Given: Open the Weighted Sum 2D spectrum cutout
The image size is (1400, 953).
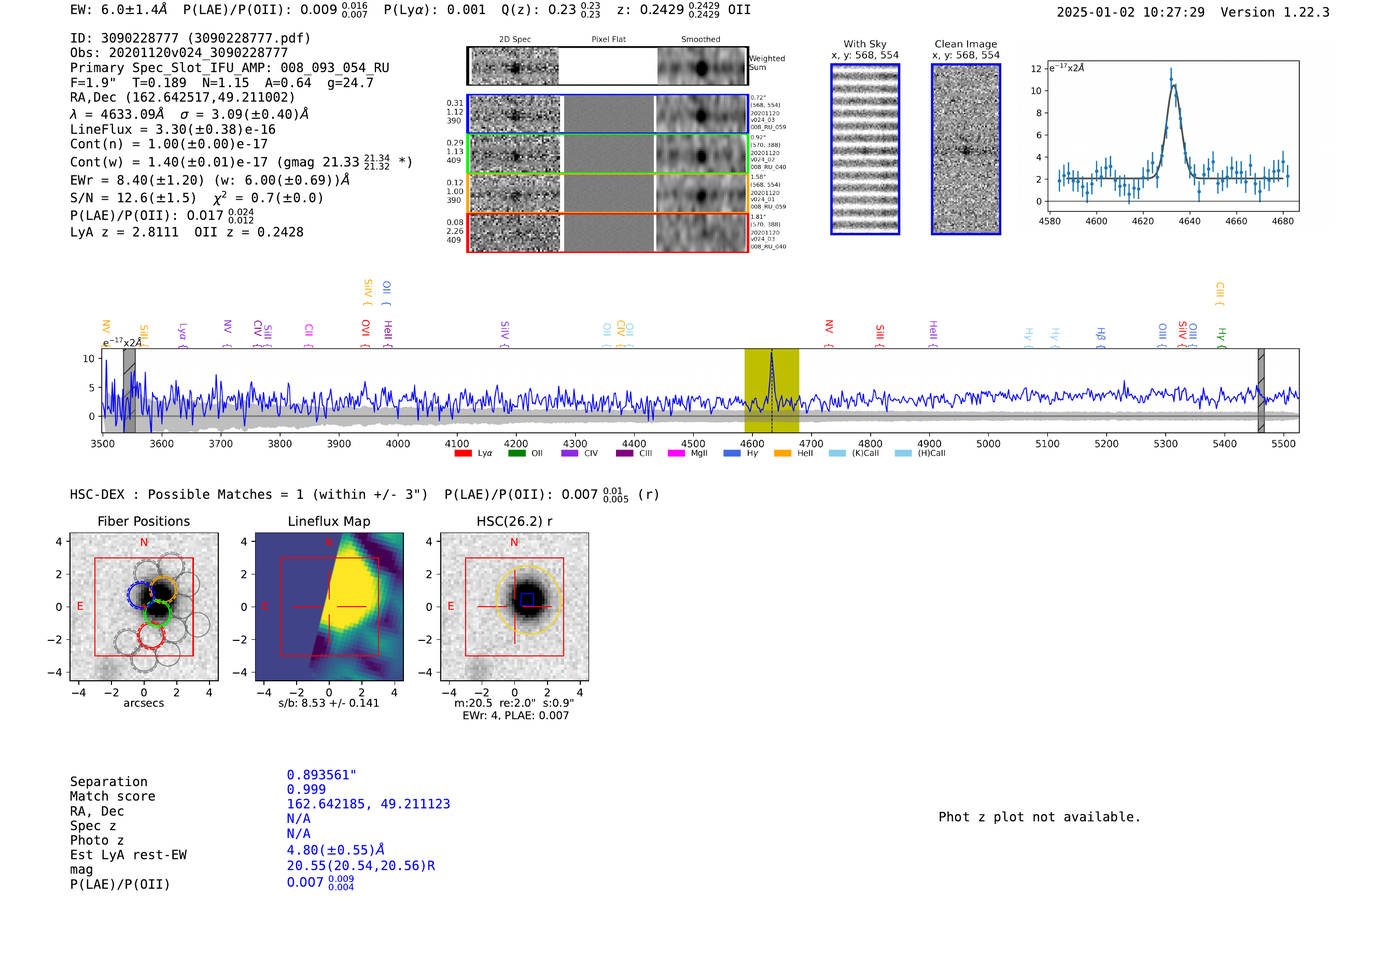Looking at the screenshot, I should (515, 67).
